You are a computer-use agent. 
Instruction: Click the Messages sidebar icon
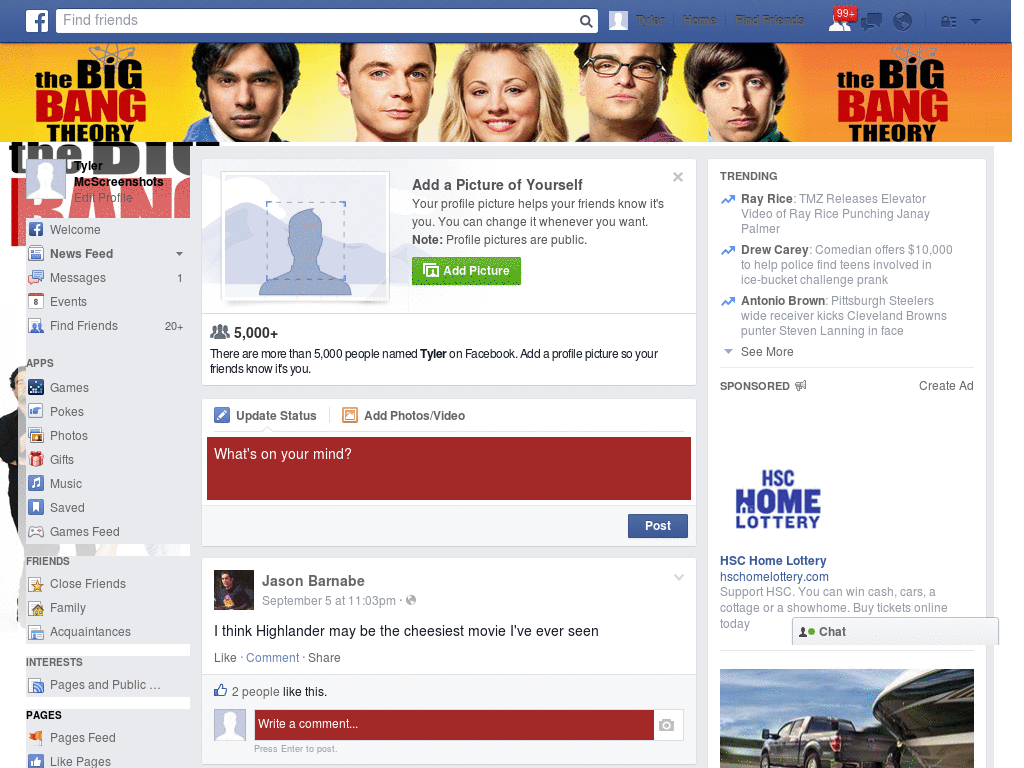pyautogui.click(x=37, y=278)
